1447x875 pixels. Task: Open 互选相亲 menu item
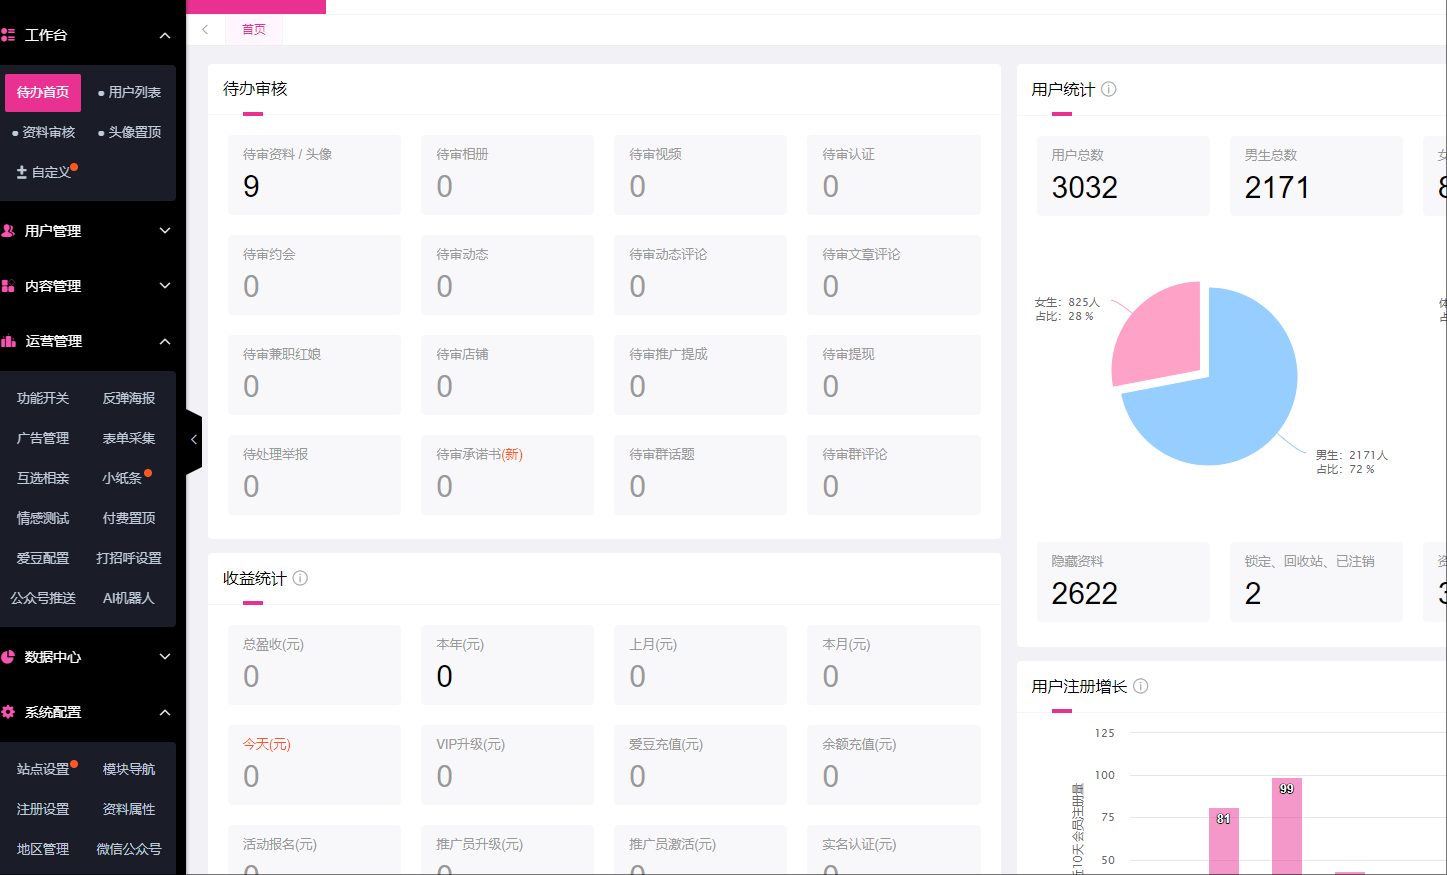[x=43, y=478]
